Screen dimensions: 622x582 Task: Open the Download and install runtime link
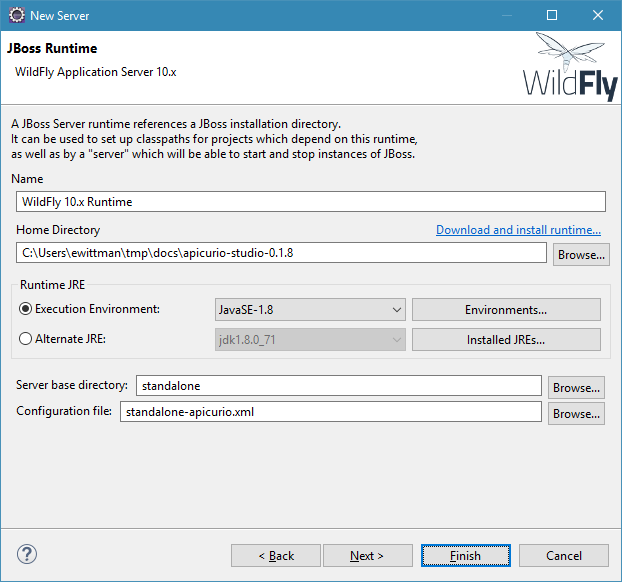tap(518, 230)
